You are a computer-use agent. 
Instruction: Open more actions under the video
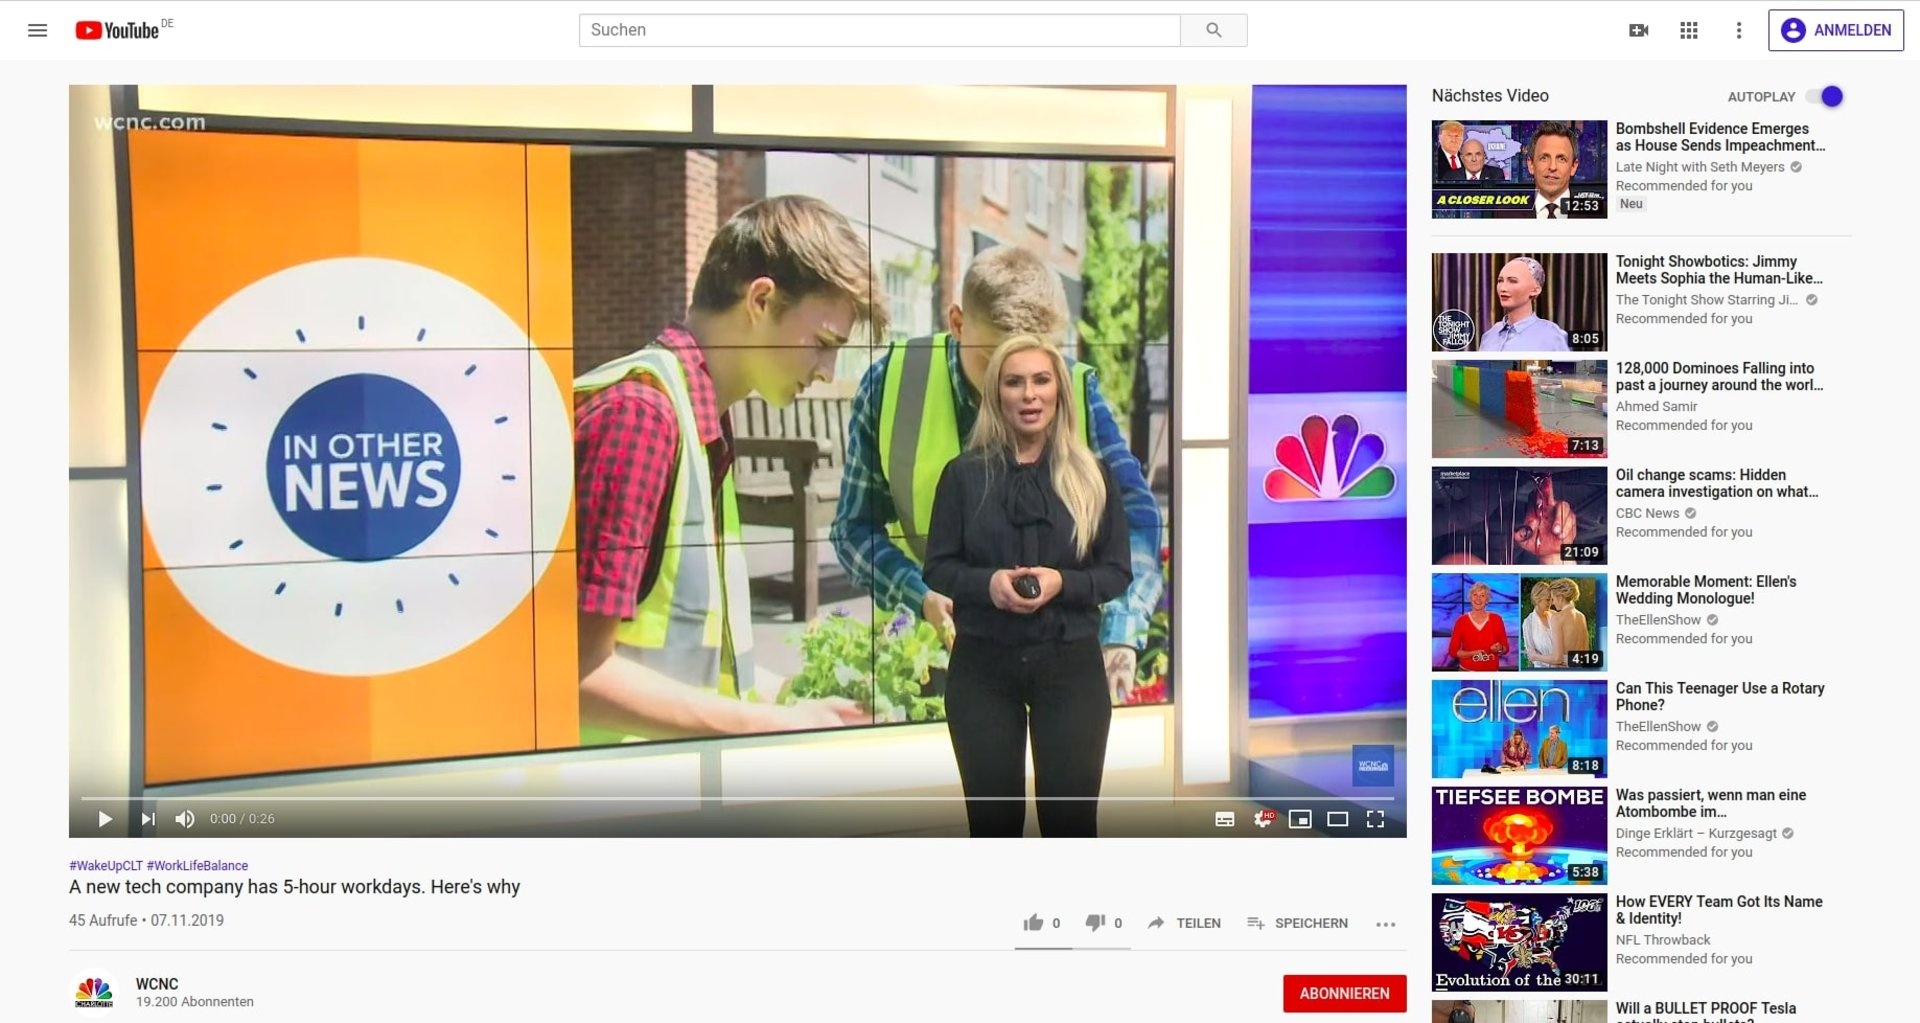pyautogui.click(x=1385, y=924)
